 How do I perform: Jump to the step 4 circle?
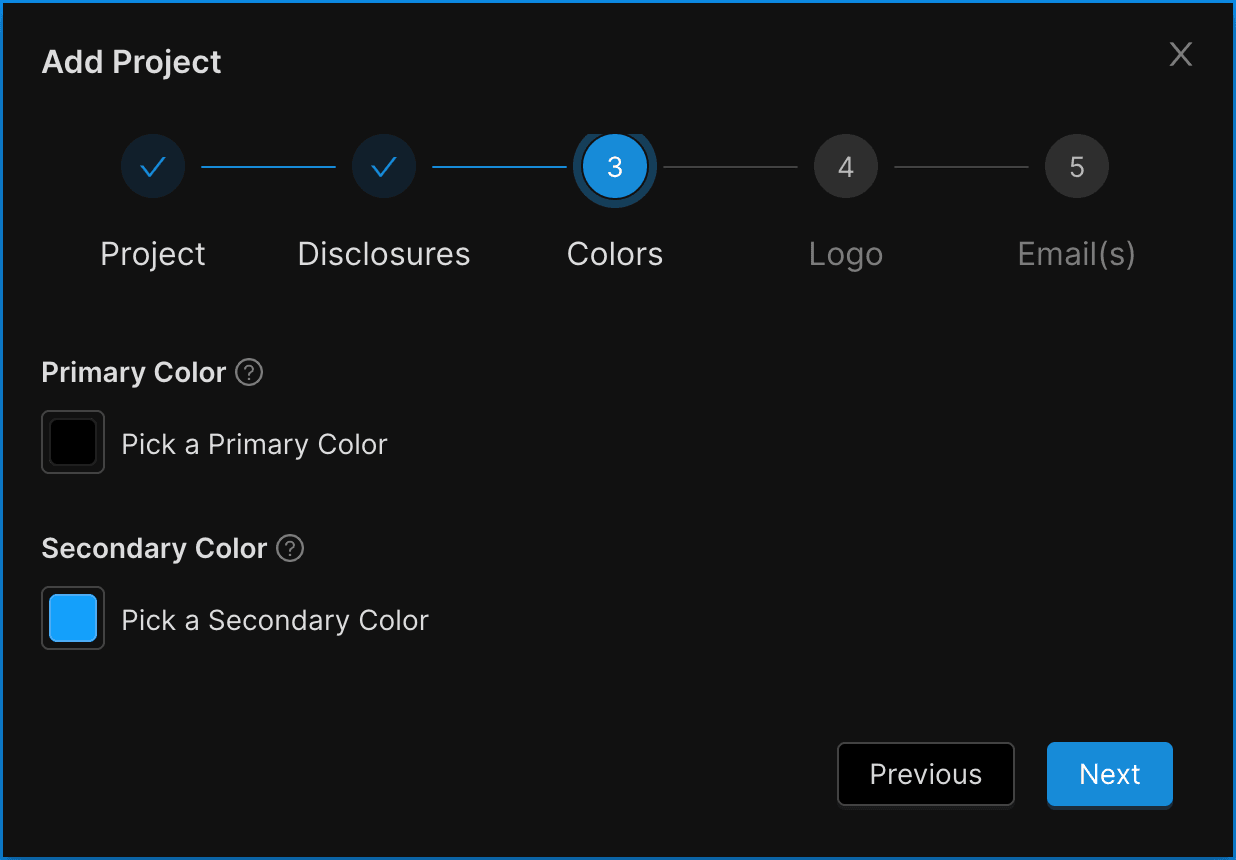(846, 167)
